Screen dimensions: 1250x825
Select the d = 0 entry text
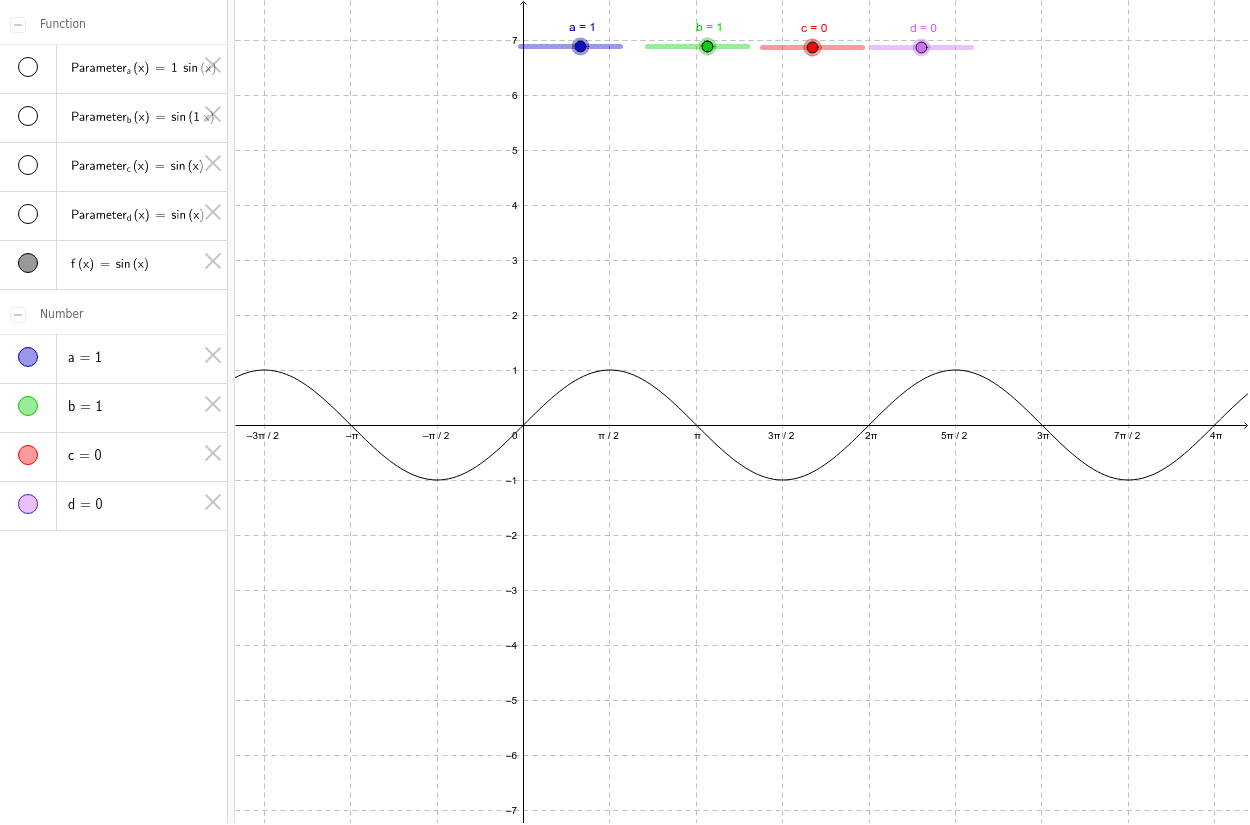pyautogui.click(x=85, y=504)
